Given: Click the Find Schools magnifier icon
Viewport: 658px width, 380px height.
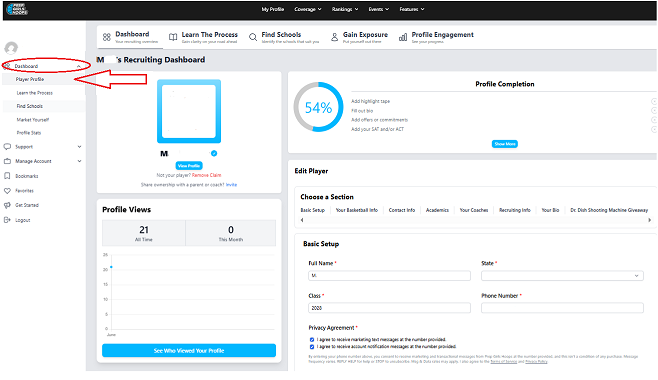Looking at the screenshot, I should (x=253, y=37).
